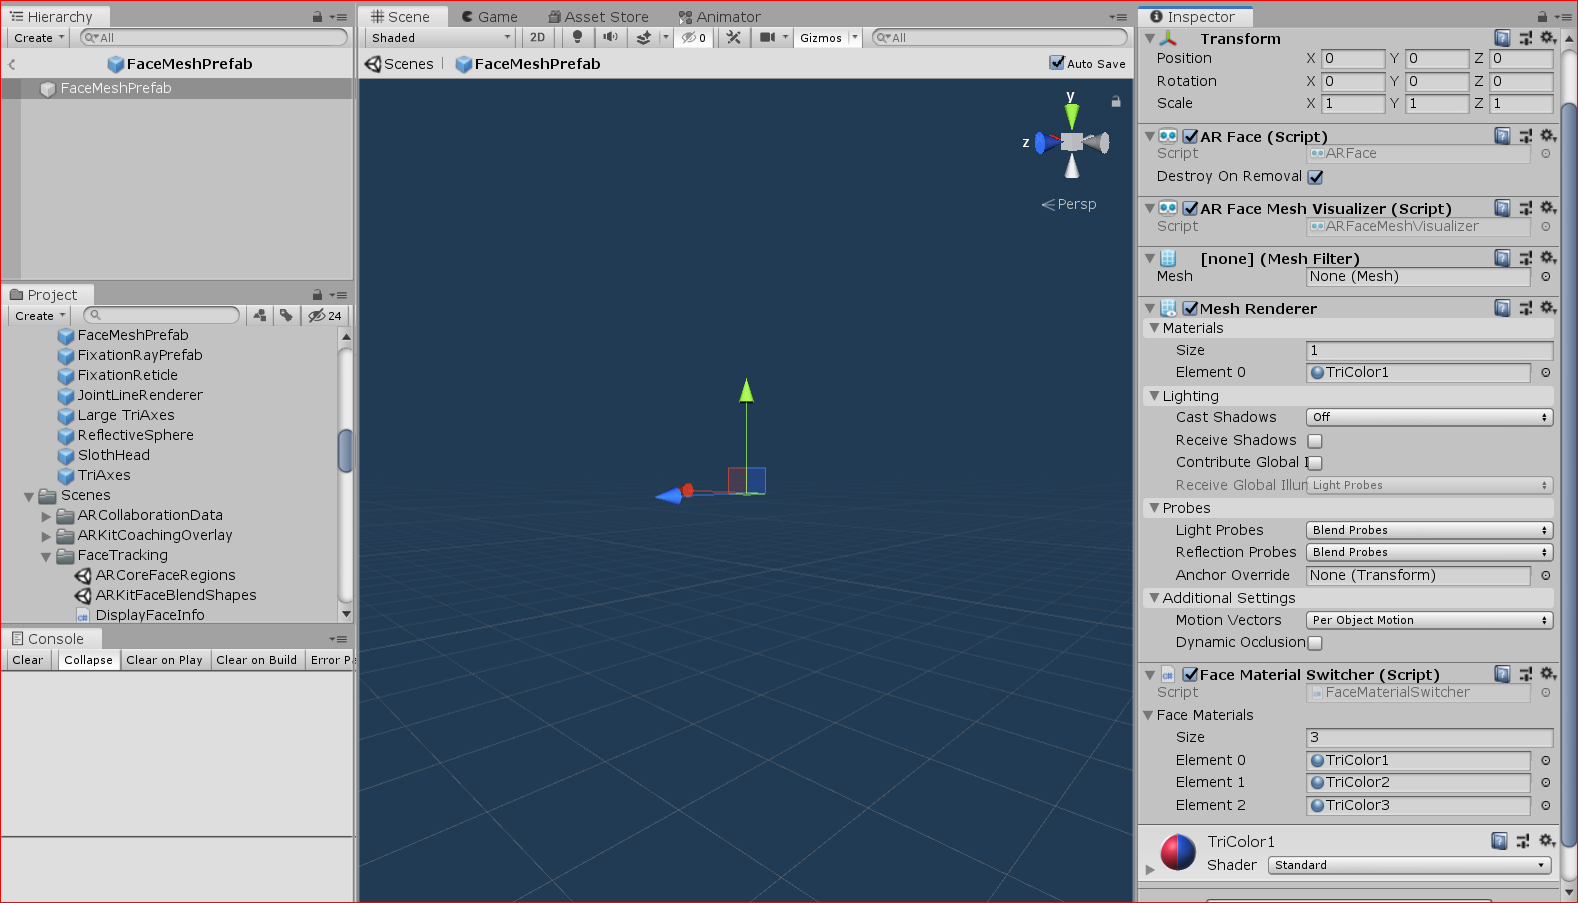Open the Cast Shadows dropdown

click(1429, 417)
